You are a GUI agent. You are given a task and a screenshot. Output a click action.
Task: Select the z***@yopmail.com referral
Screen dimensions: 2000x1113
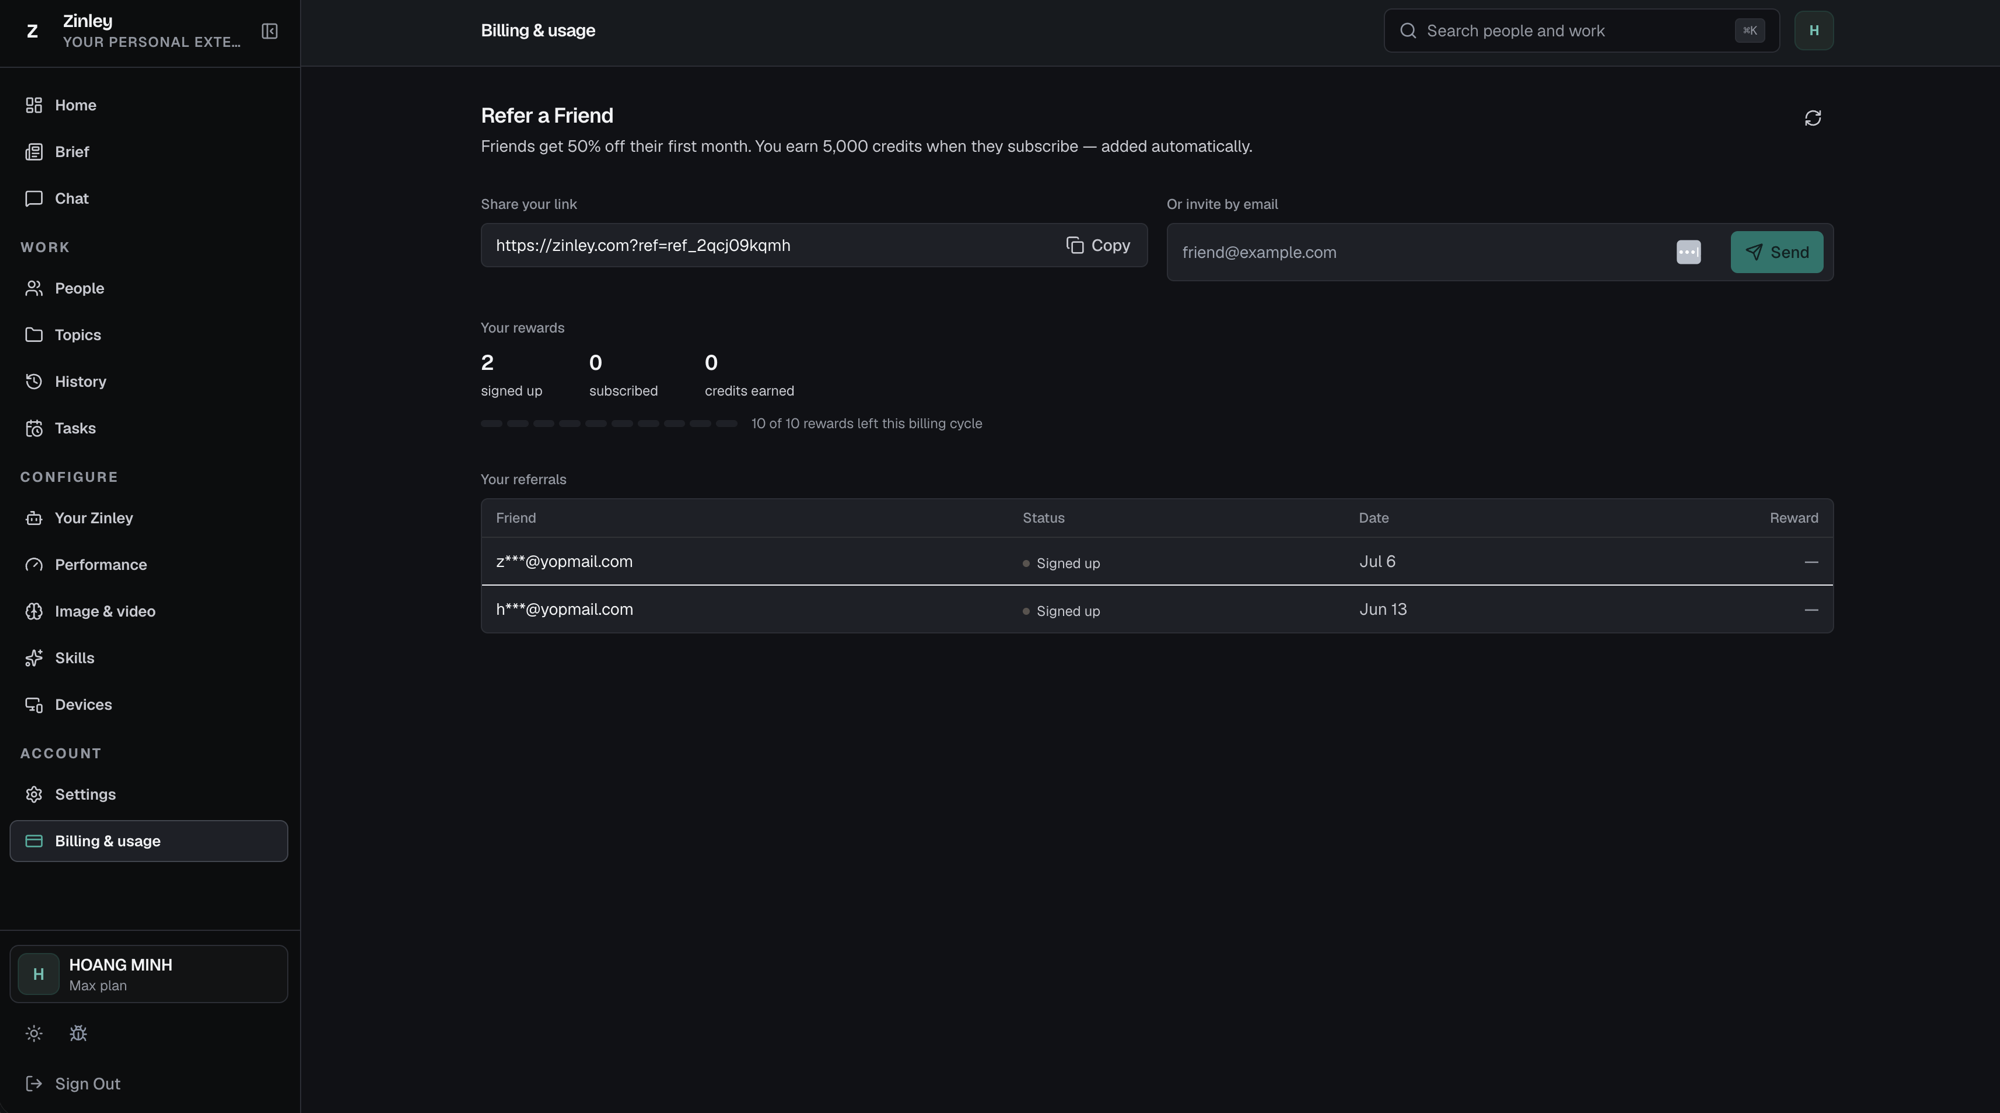(1157, 562)
